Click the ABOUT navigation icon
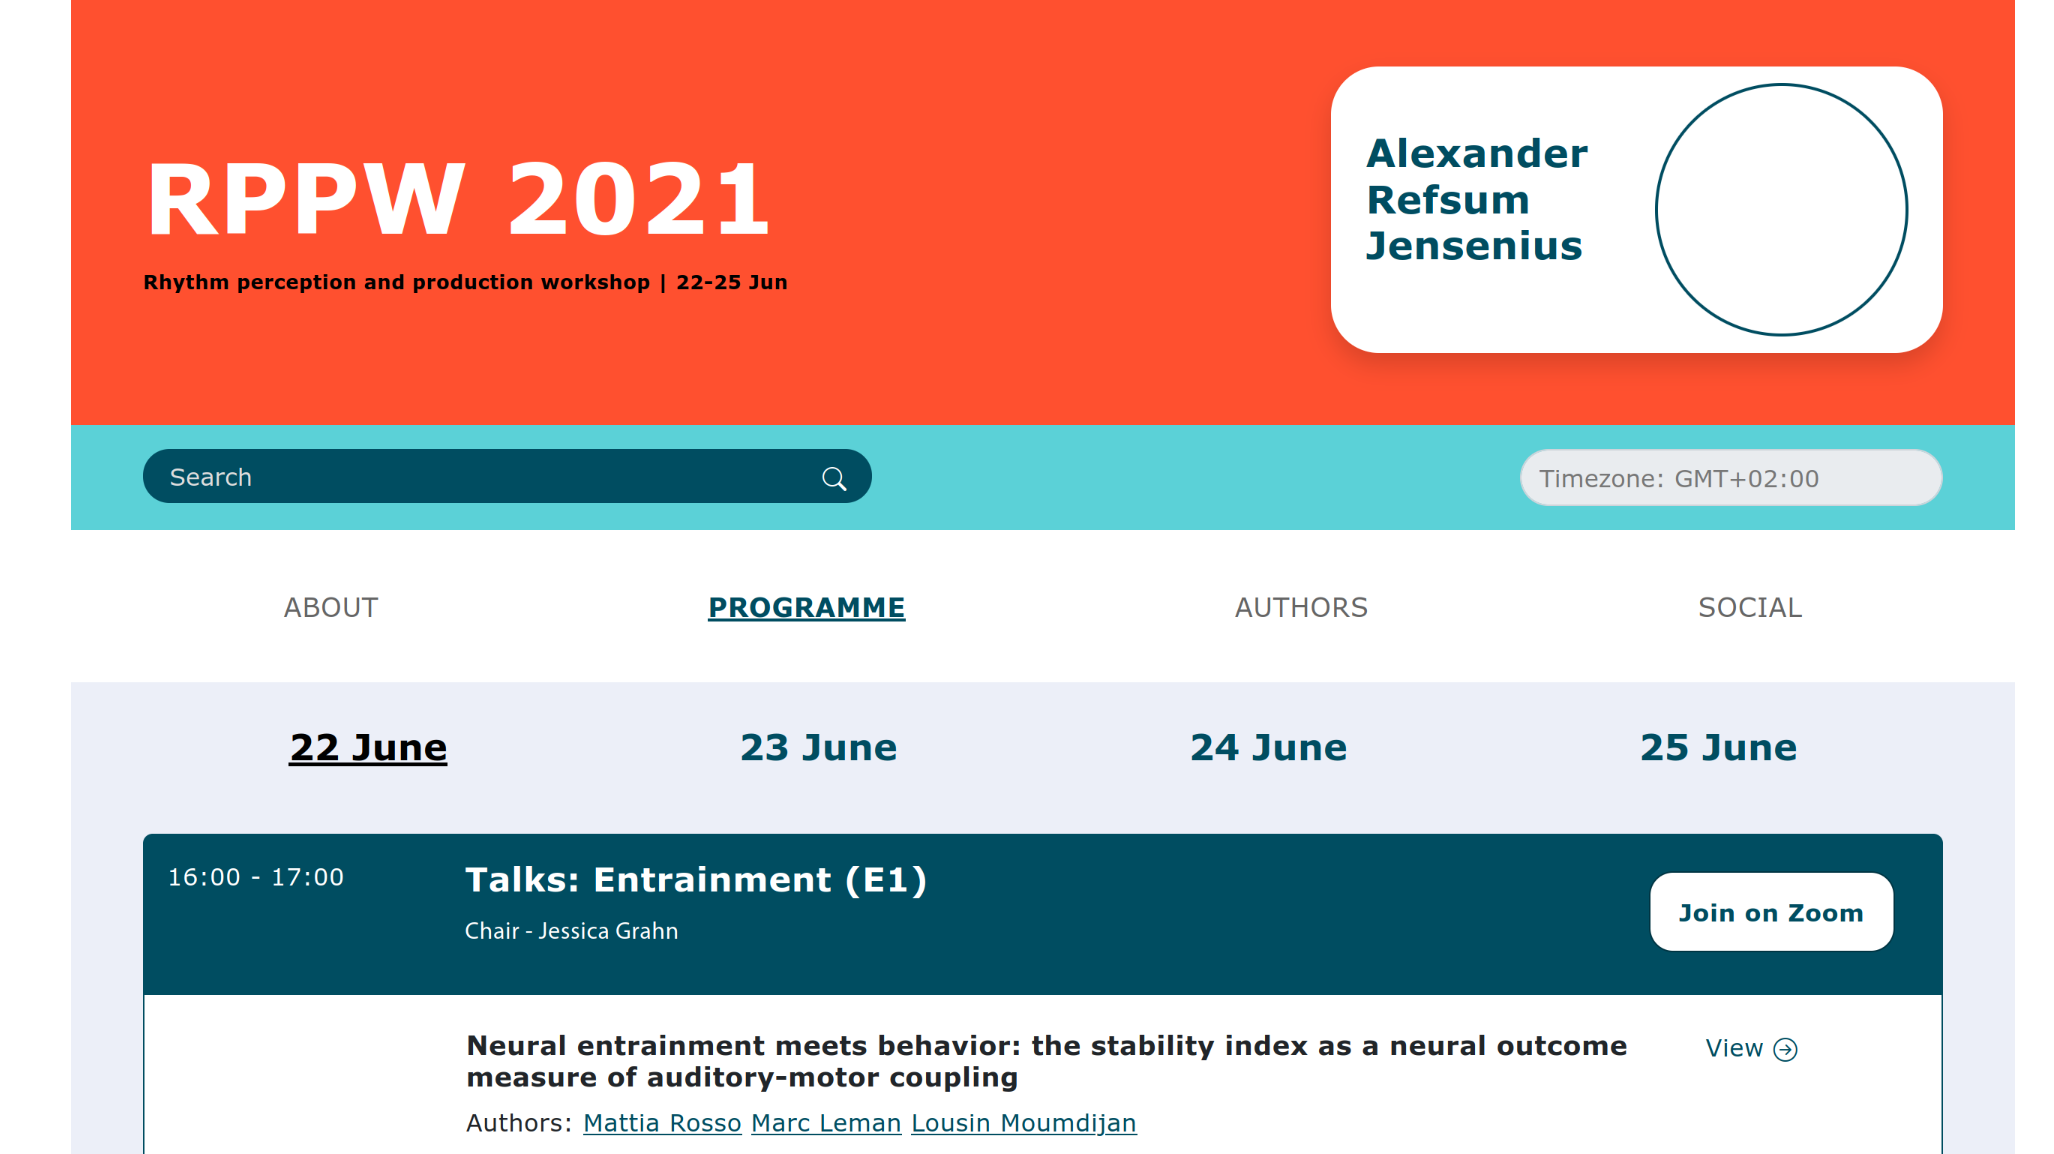Viewport: 2054px width, 1154px height. (x=332, y=607)
